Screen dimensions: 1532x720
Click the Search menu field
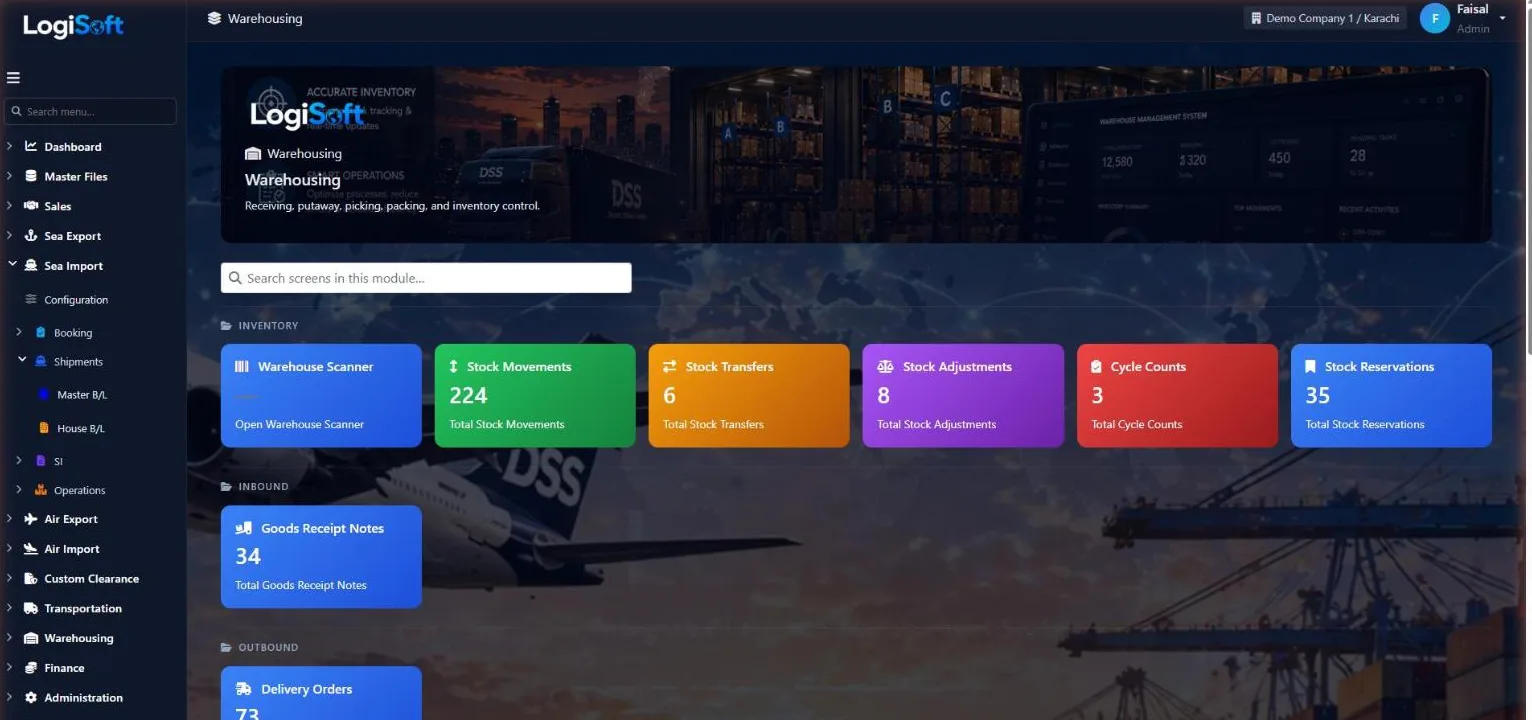(91, 111)
